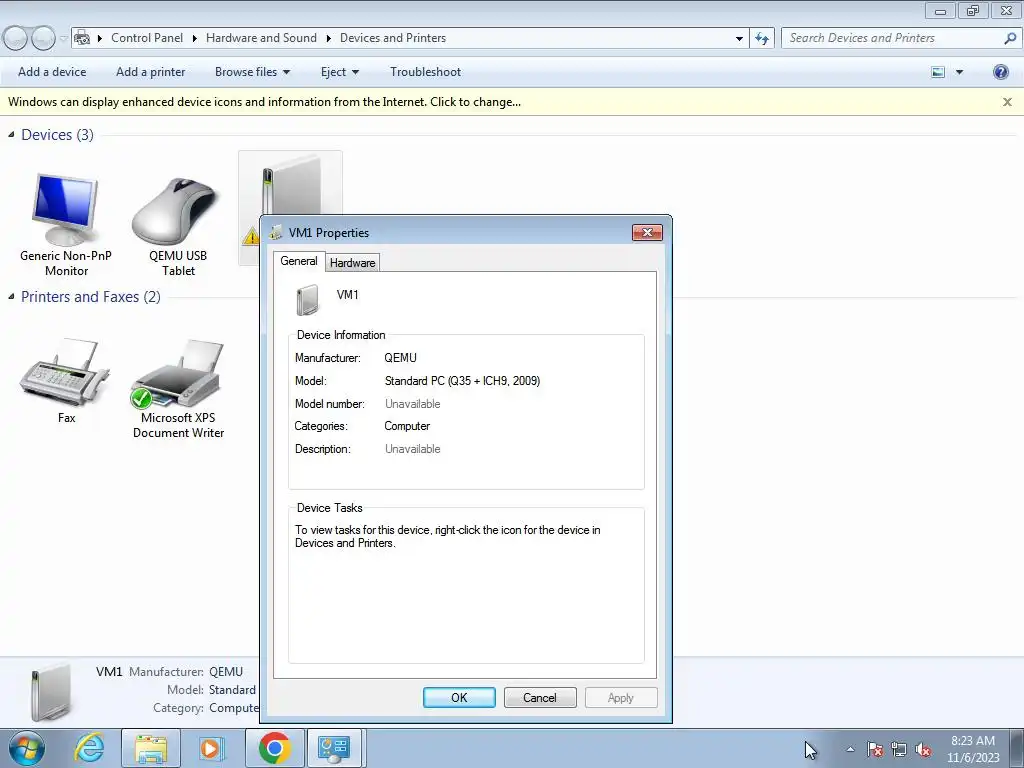Click the taskbar clock showing 8:23 AM
The height and width of the screenshot is (768, 1024).
[x=973, y=749]
